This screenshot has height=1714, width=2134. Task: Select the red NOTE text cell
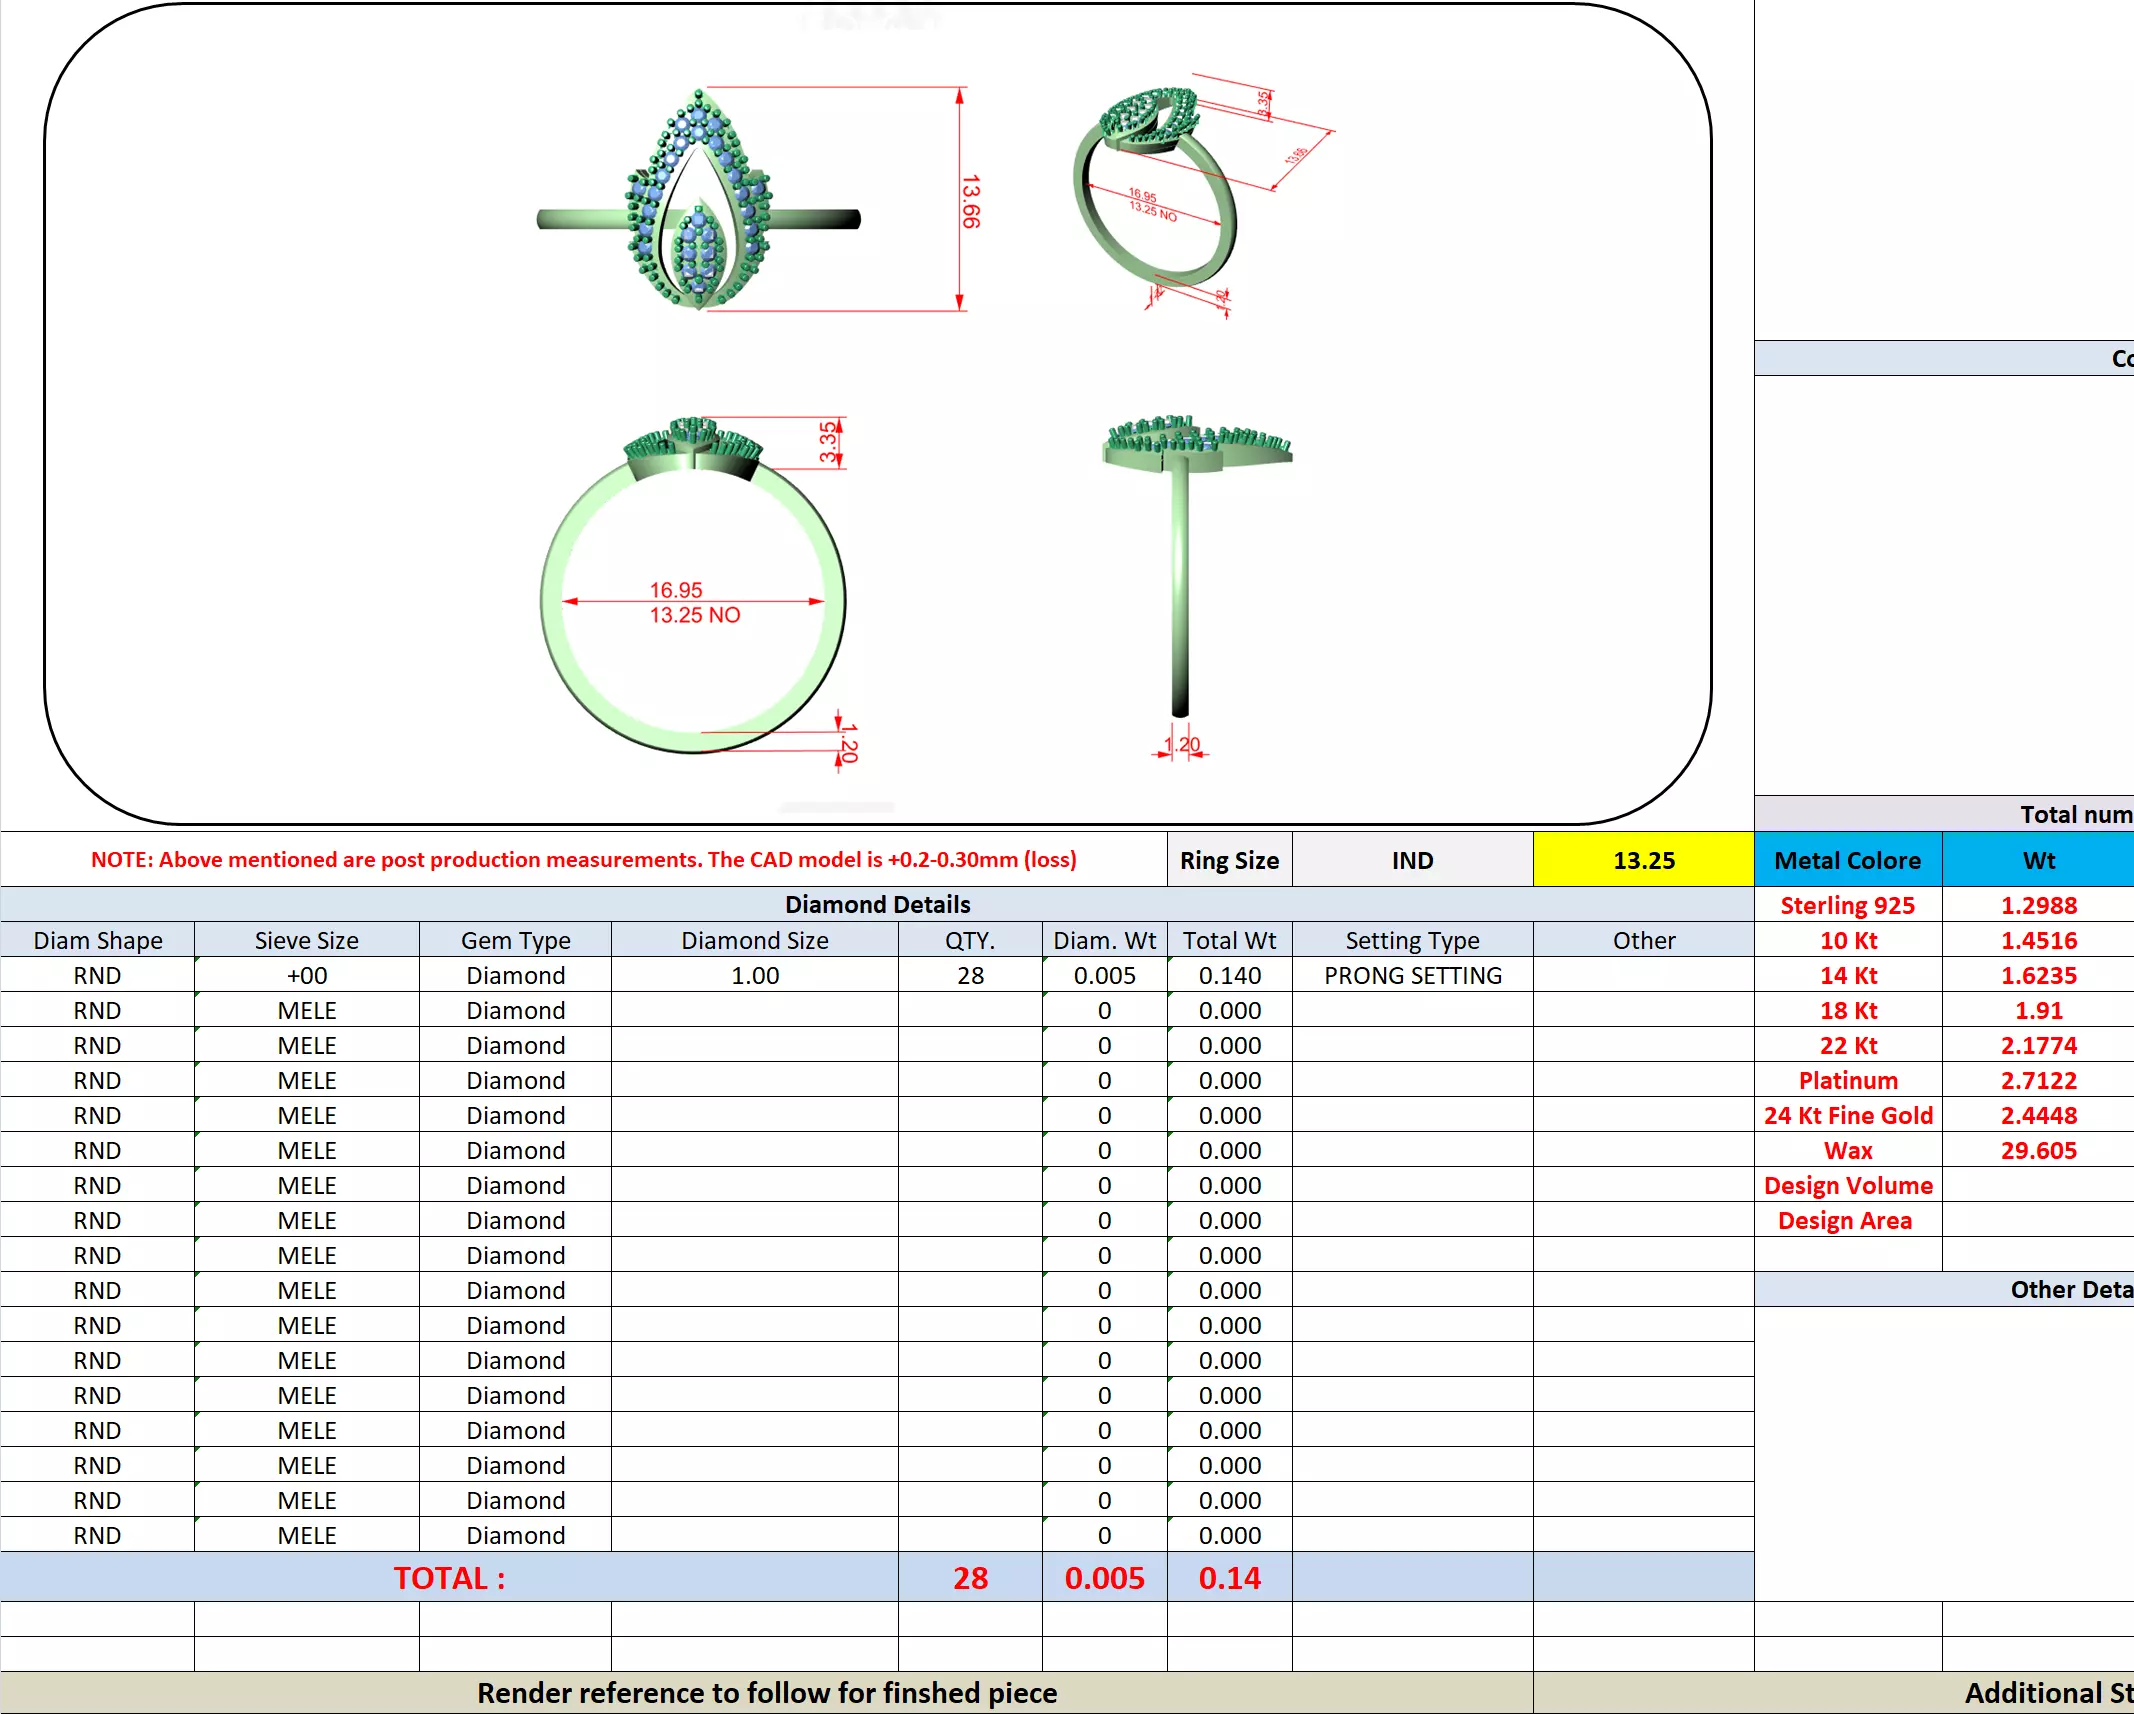click(583, 860)
